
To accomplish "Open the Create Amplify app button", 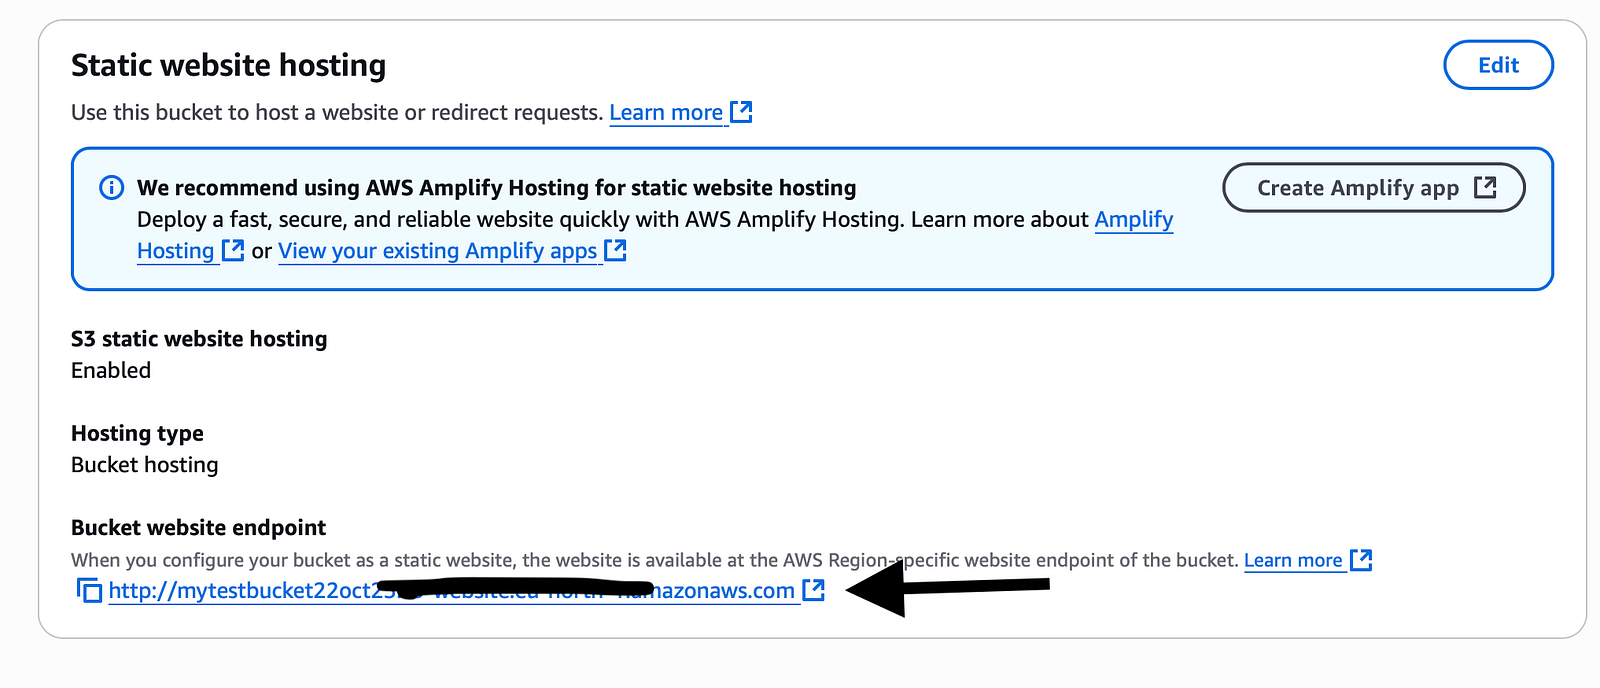I will tap(1374, 188).
